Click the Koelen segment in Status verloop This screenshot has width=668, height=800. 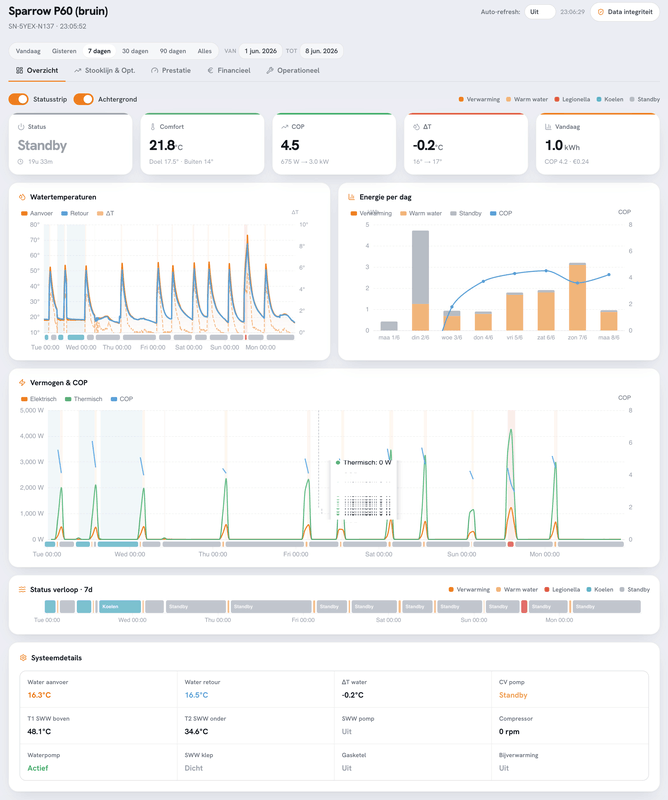120,607
